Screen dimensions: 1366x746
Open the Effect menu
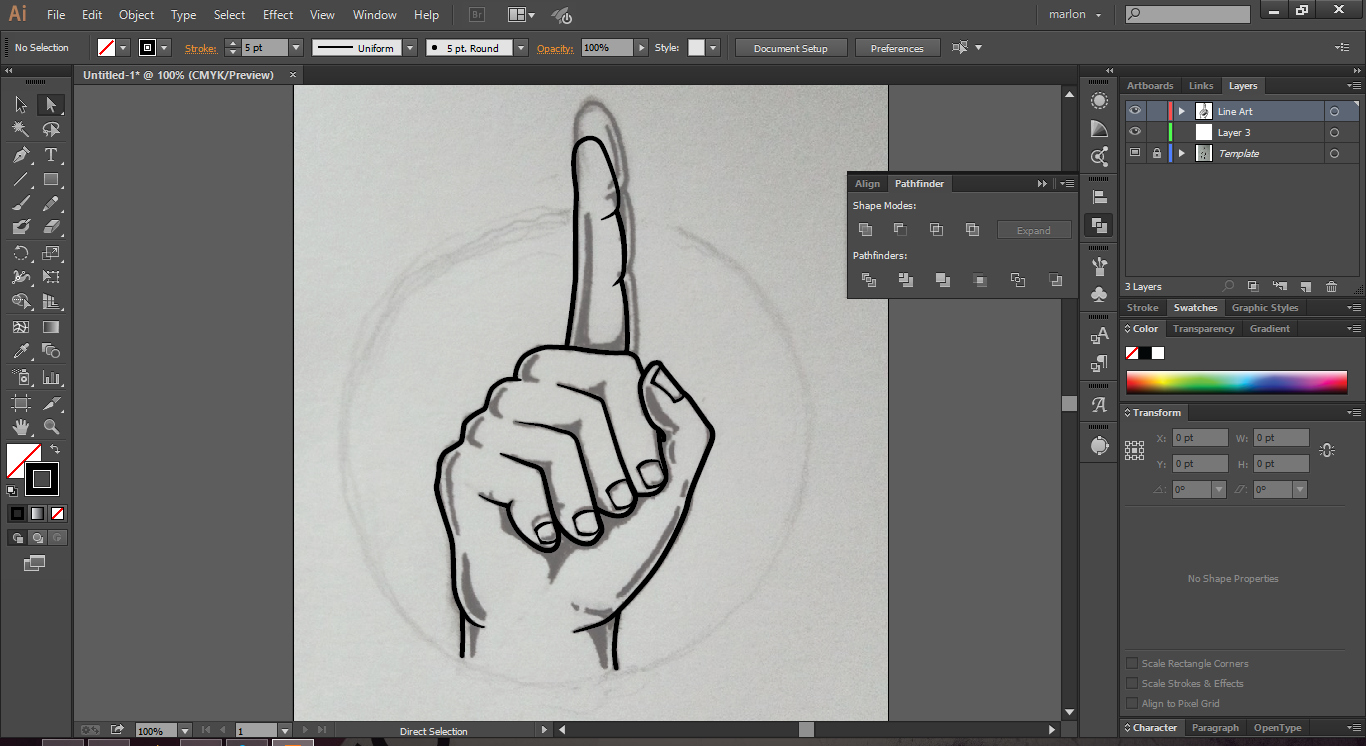click(278, 15)
